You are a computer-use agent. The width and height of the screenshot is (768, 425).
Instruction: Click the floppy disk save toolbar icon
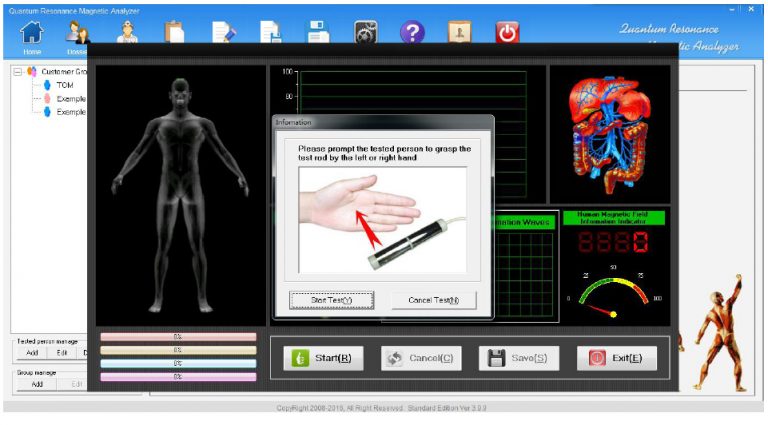tap(318, 33)
